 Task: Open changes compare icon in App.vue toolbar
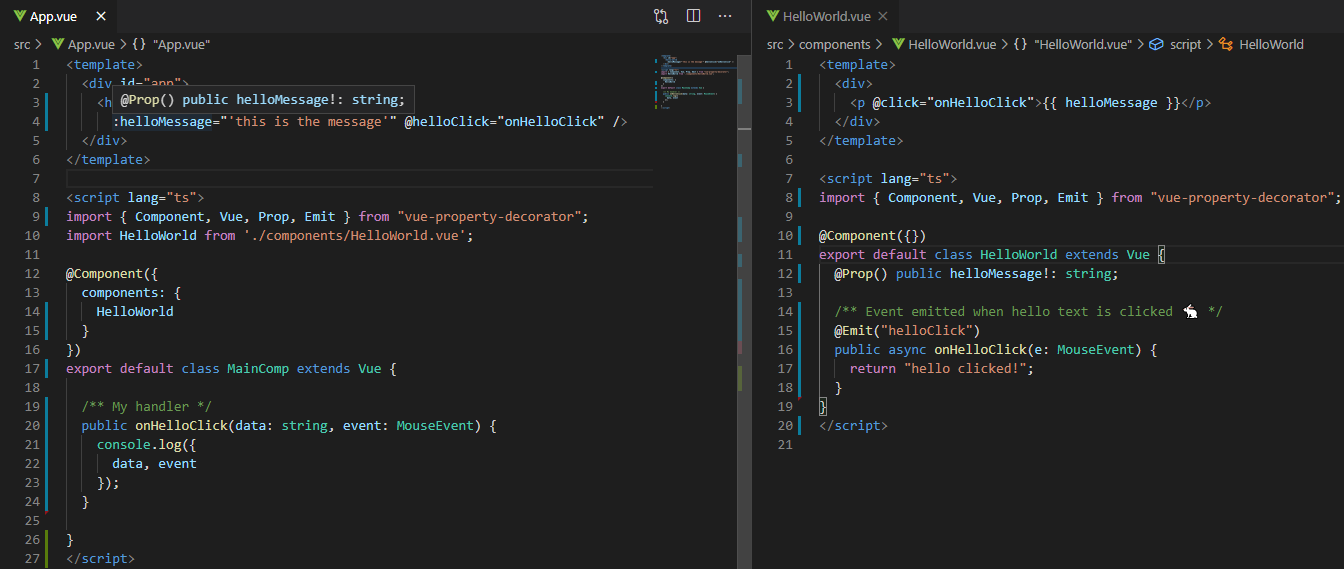pyautogui.click(x=661, y=16)
